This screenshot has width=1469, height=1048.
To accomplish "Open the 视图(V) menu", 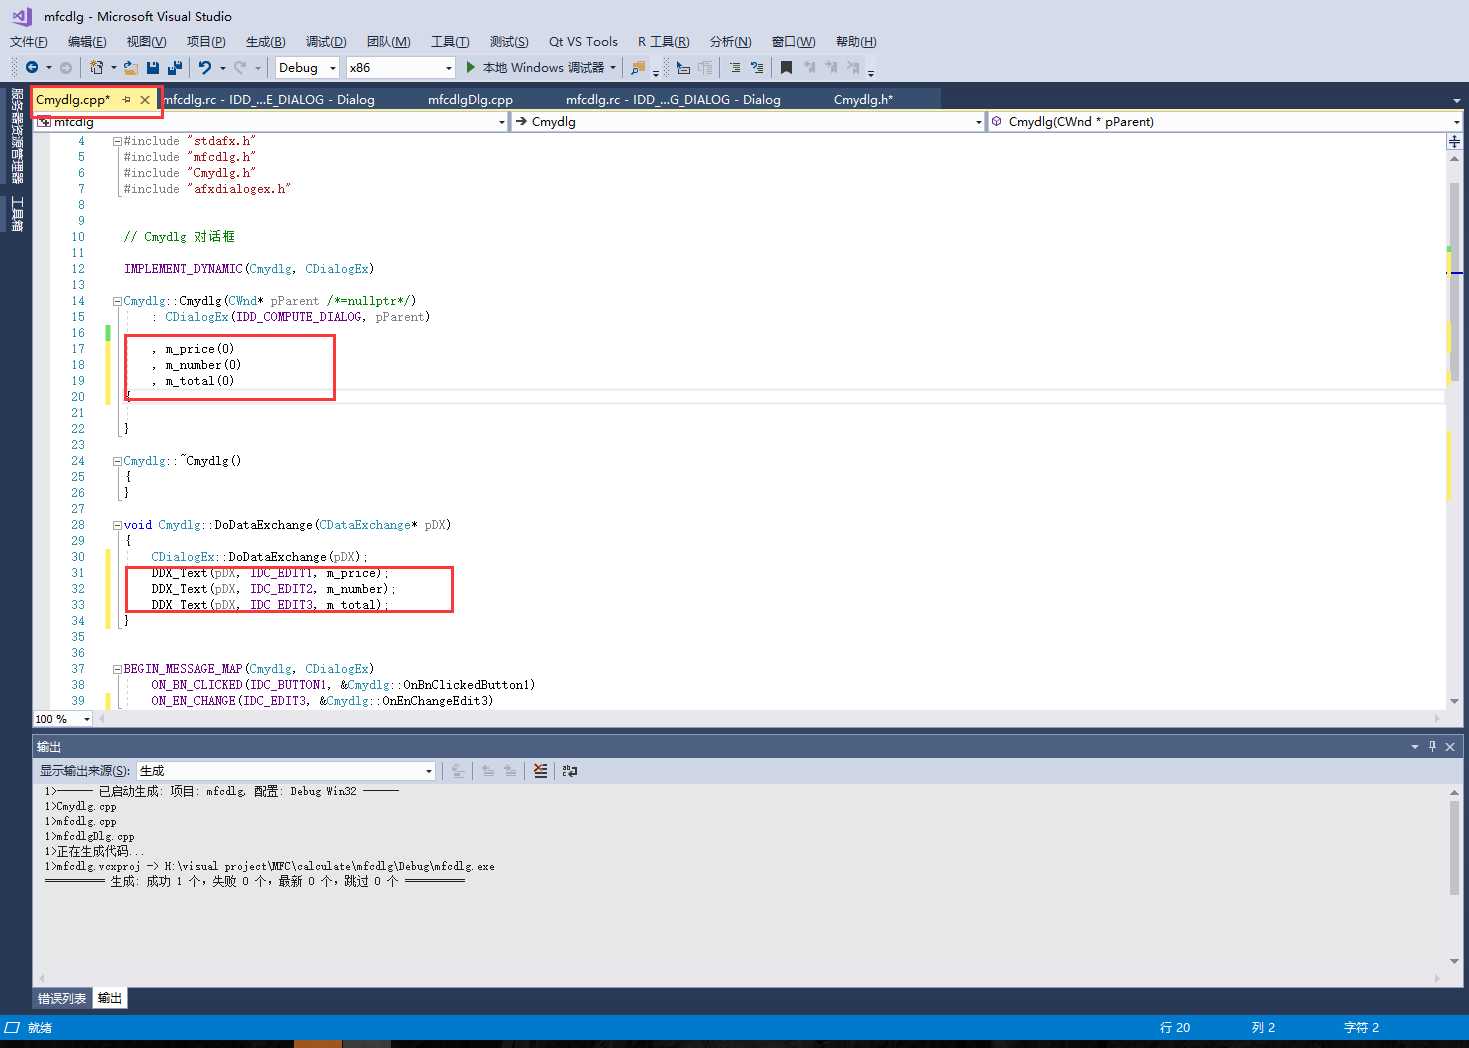I will coord(146,42).
